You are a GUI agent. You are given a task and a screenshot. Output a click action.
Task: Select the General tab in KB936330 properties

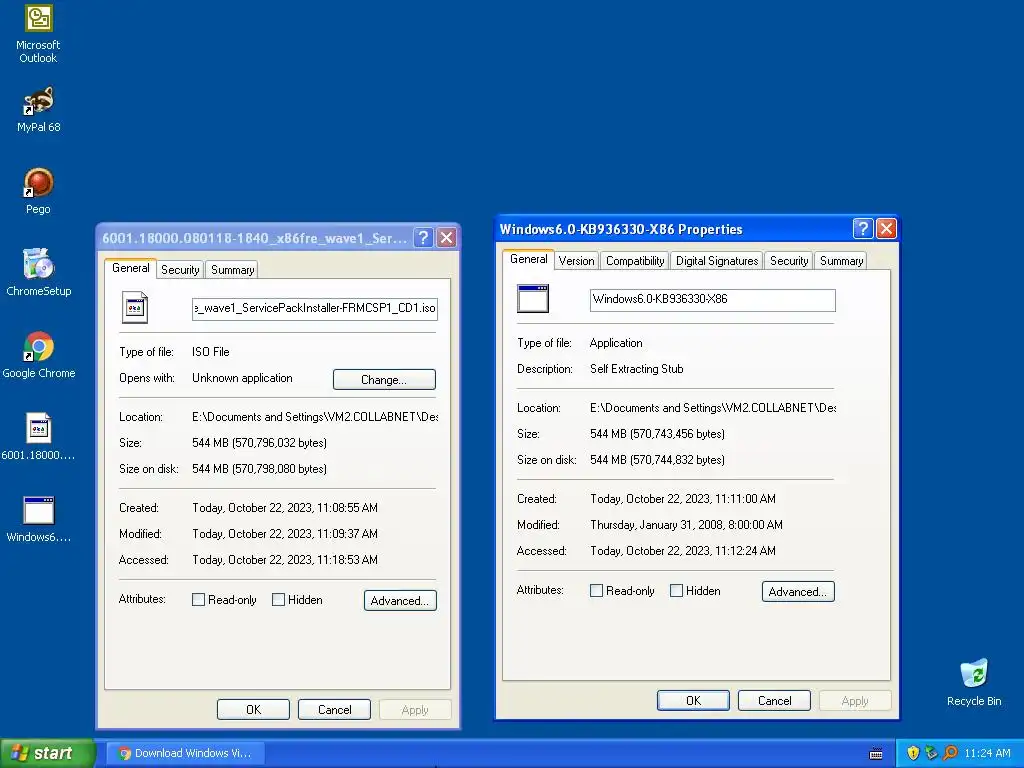pyautogui.click(x=528, y=259)
